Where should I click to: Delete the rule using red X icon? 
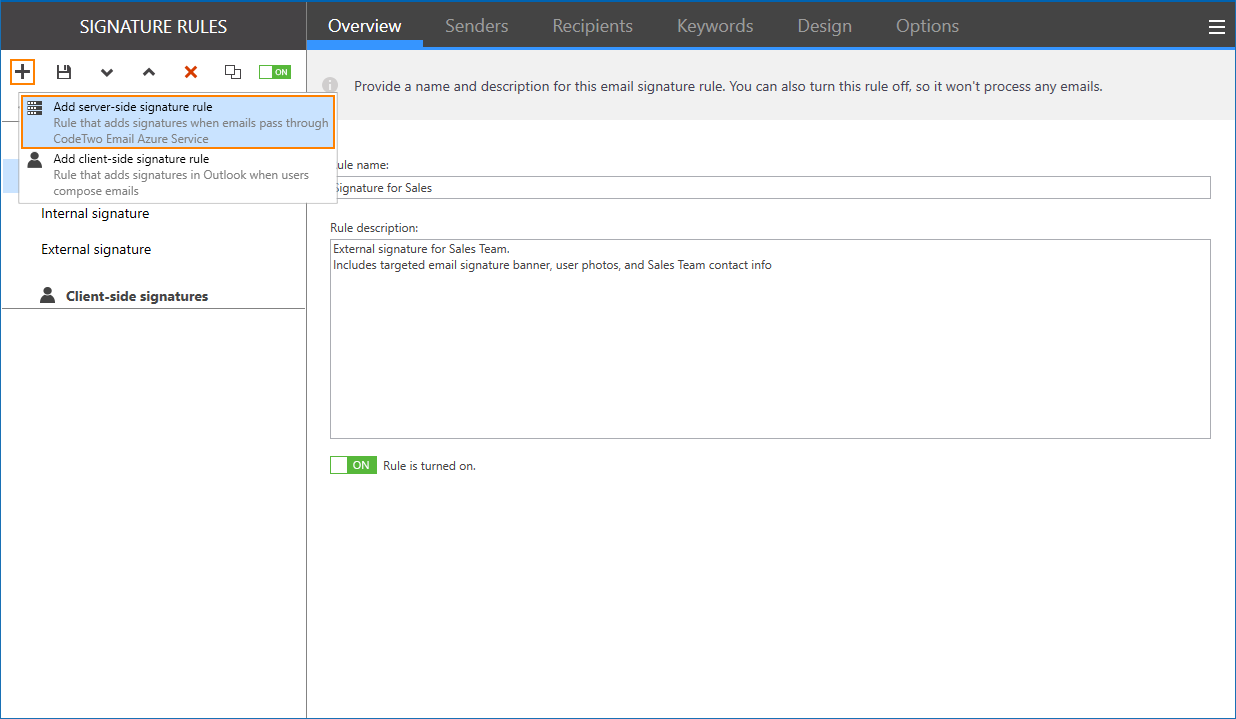click(190, 71)
